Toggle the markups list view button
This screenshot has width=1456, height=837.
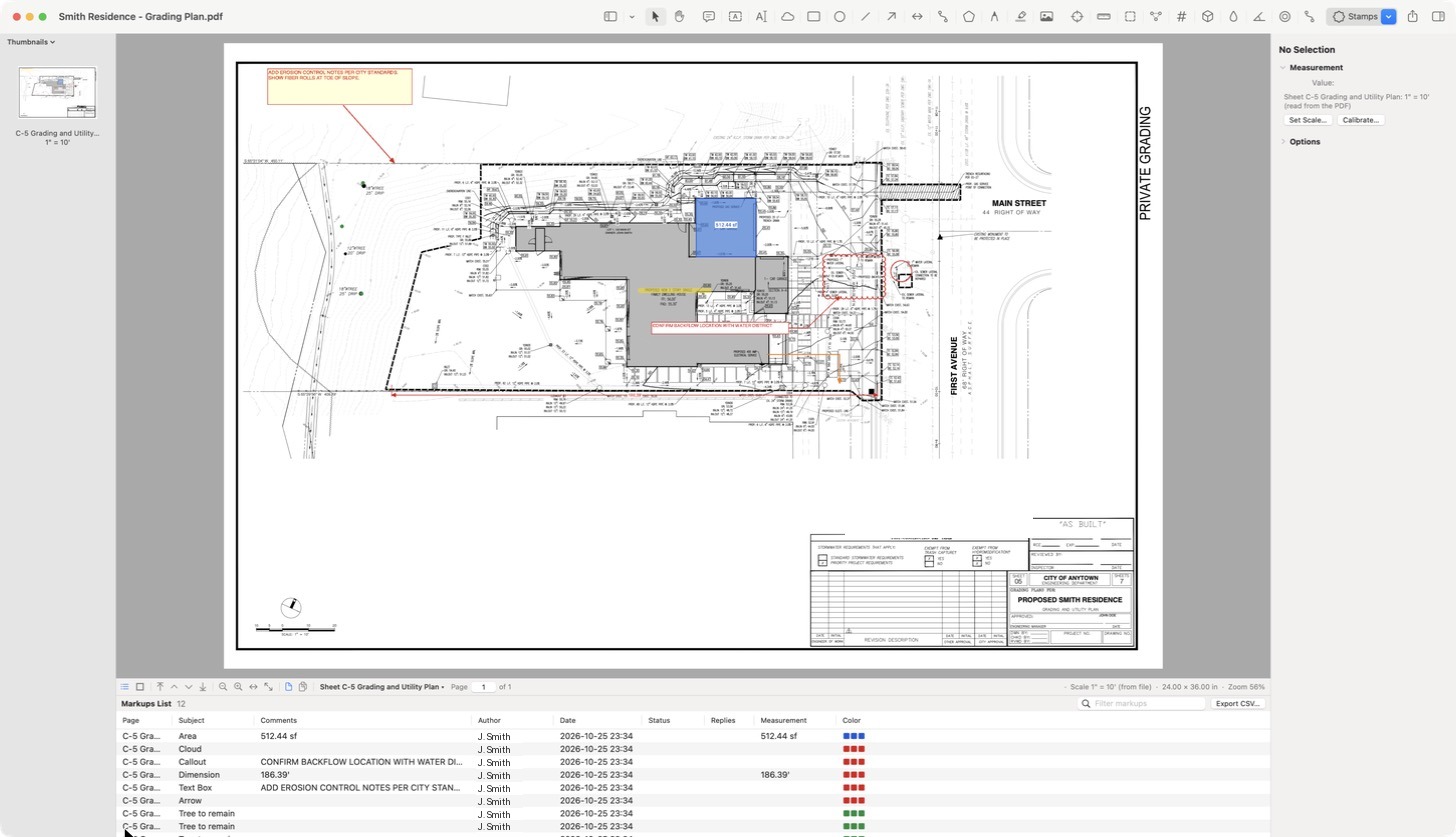tap(125, 687)
